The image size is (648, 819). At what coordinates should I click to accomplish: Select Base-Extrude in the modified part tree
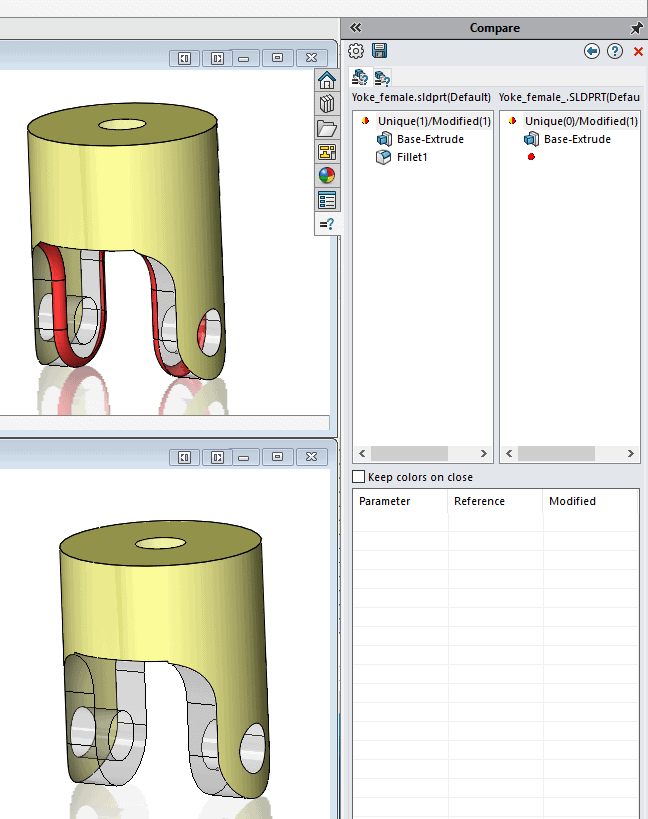coord(577,139)
